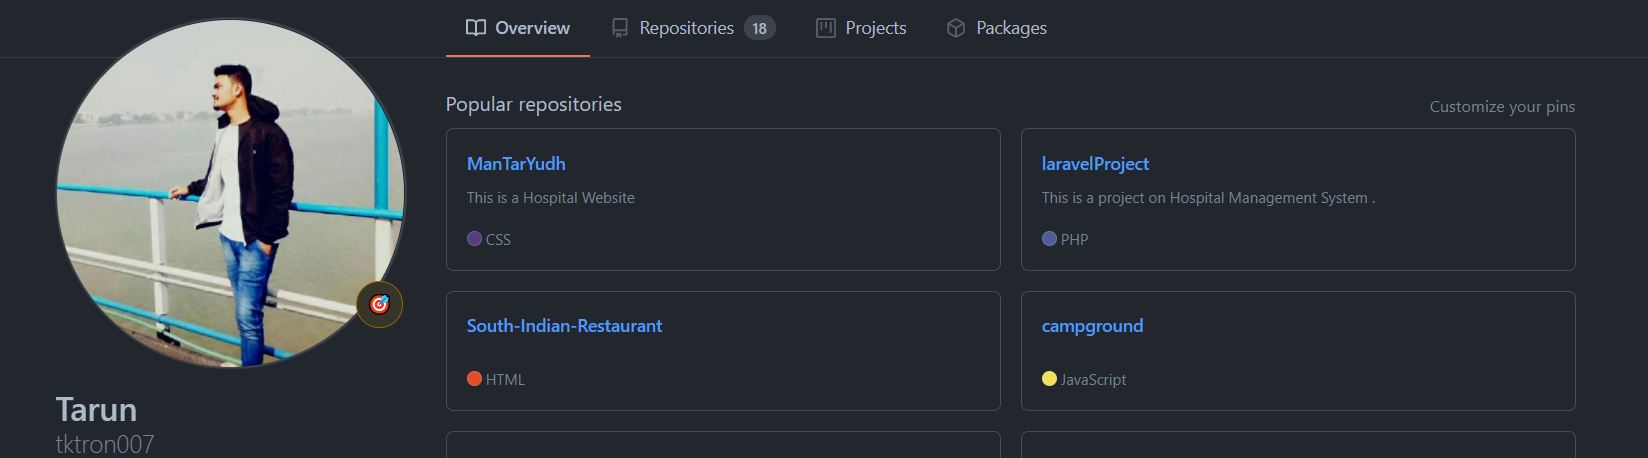
Task: Click the Packages cube icon
Action: [x=956, y=28]
